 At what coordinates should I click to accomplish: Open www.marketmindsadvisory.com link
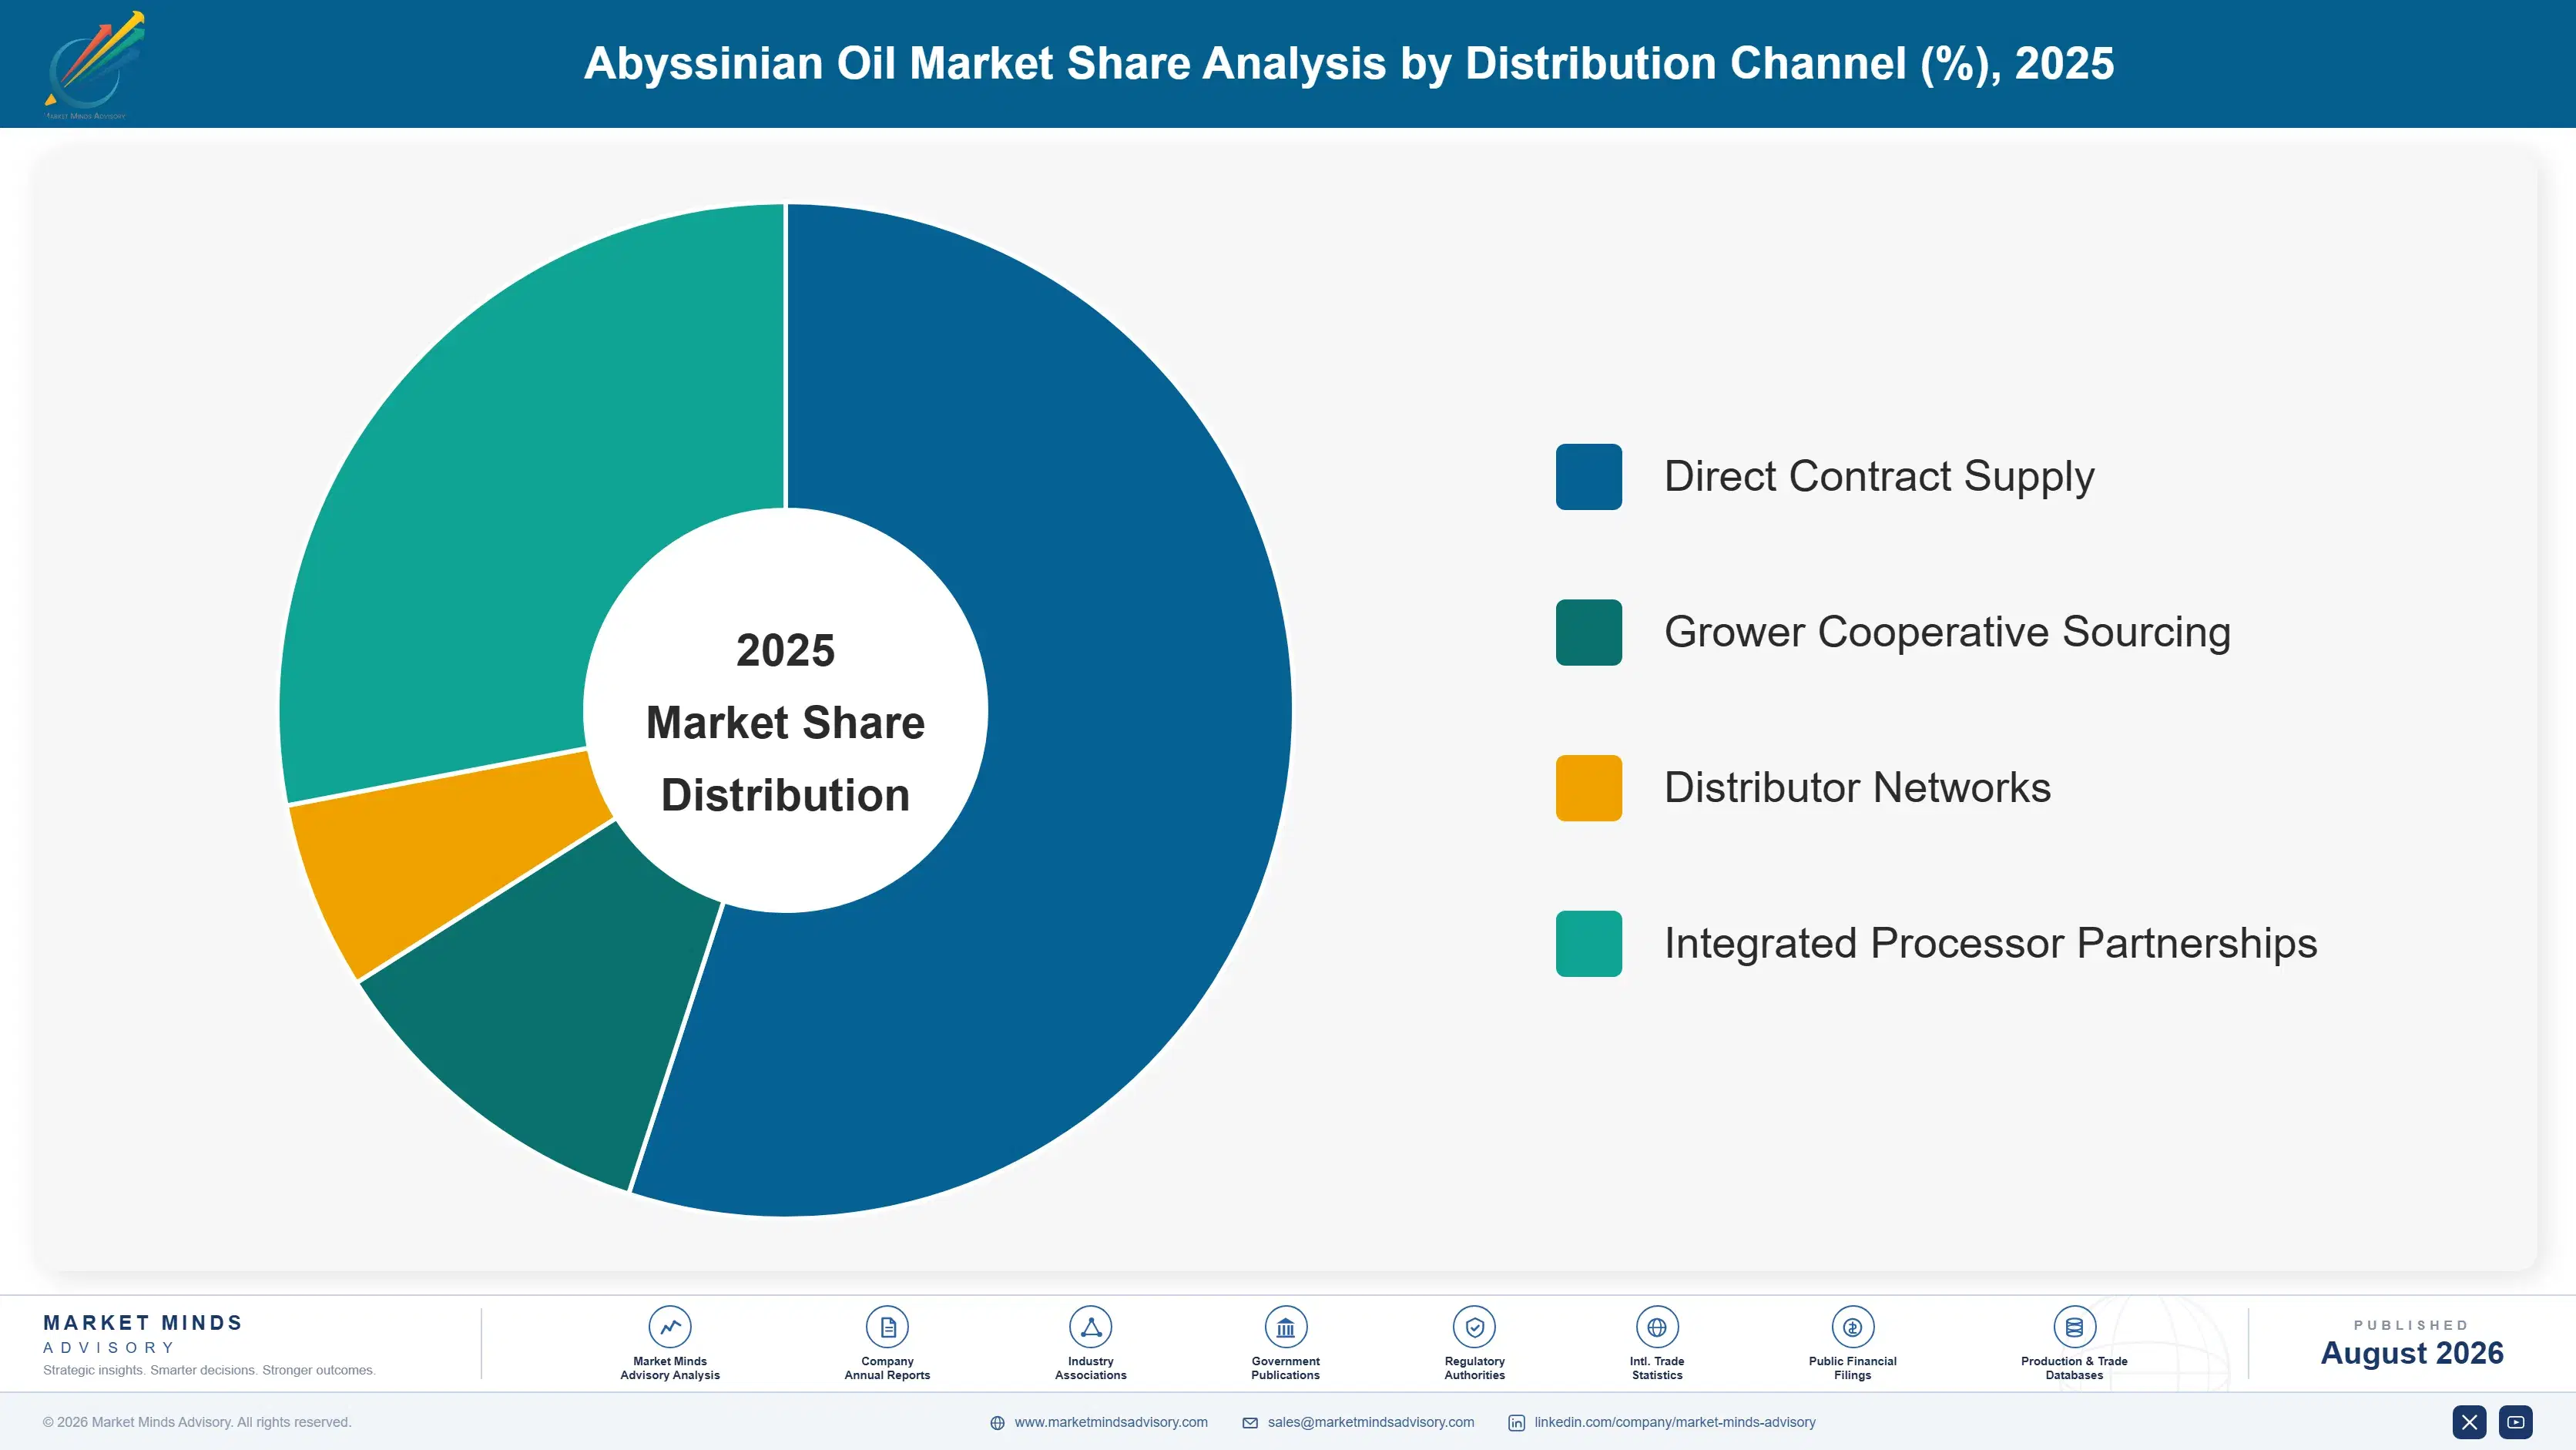[x=1111, y=1422]
